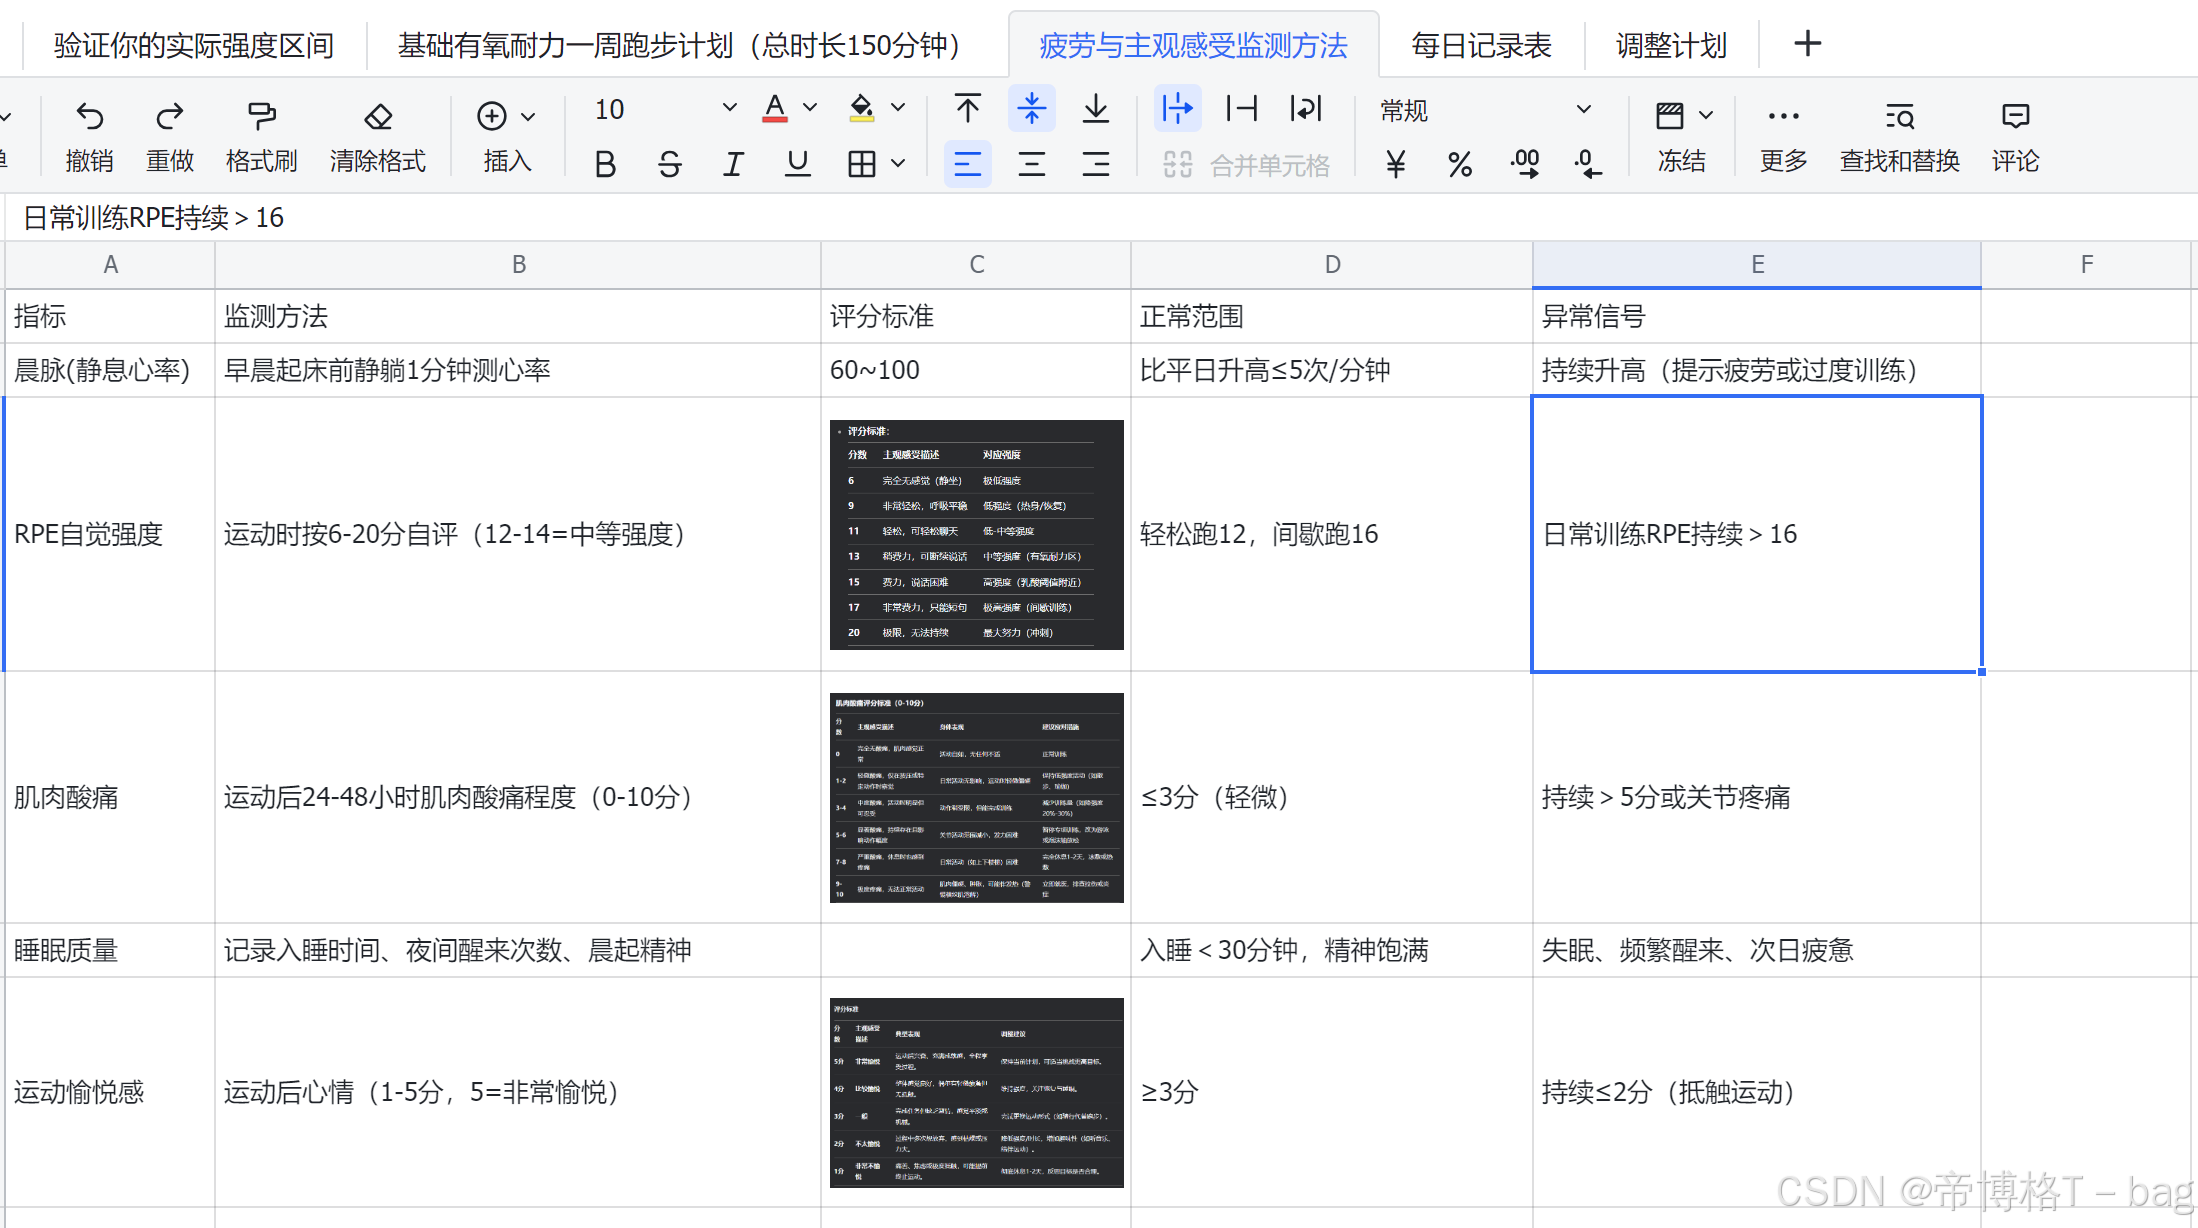
Task: Toggle center horizontal alignment
Action: (x=1032, y=164)
